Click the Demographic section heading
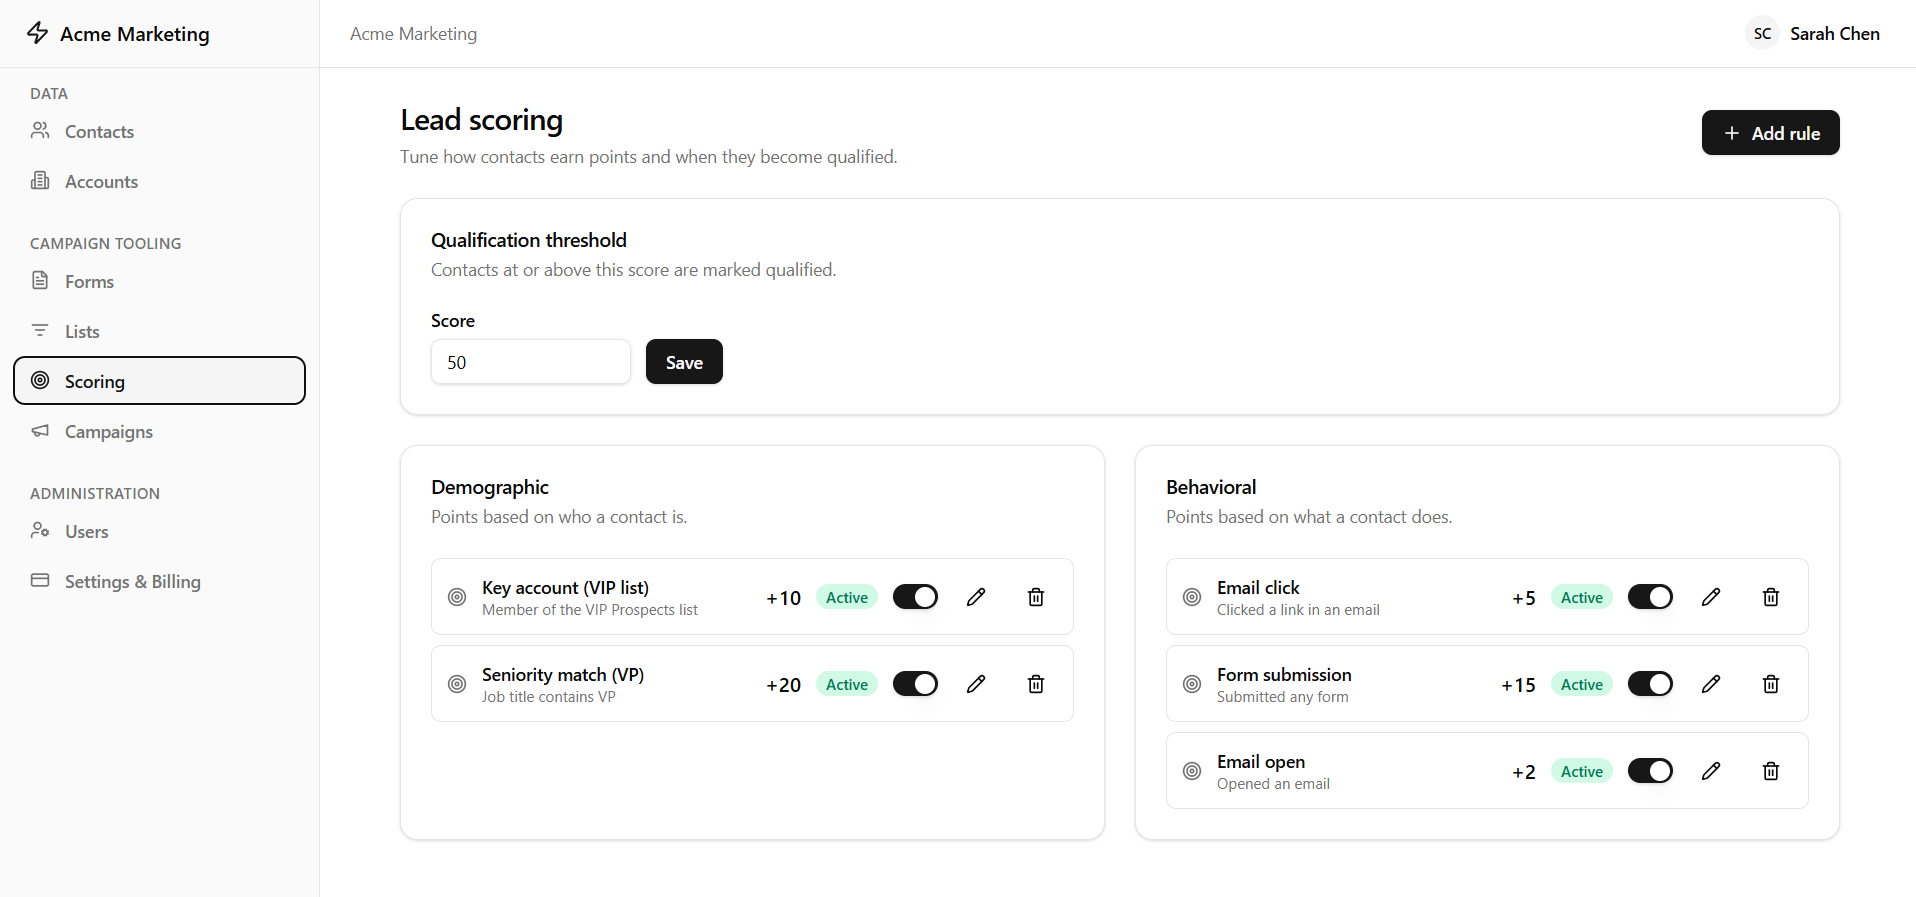Image resolution: width=1916 pixels, height=897 pixels. [490, 487]
